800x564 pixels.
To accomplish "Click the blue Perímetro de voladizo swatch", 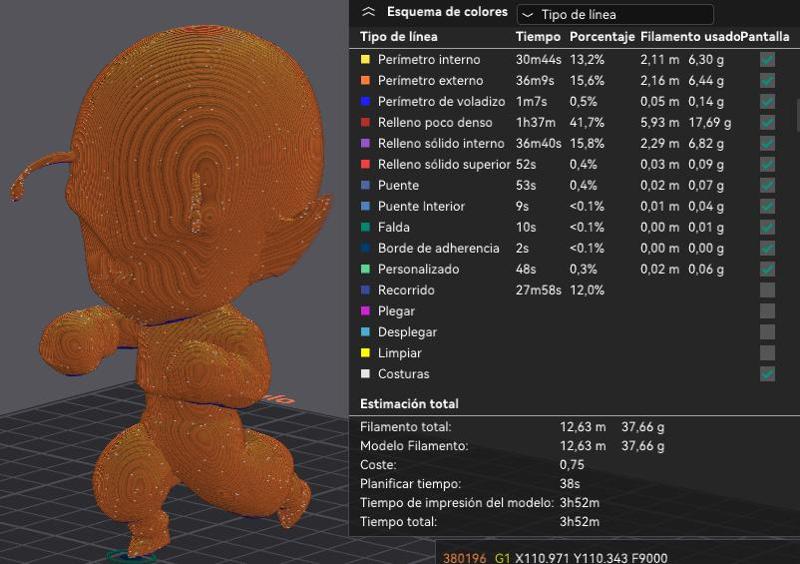I will coord(365,101).
